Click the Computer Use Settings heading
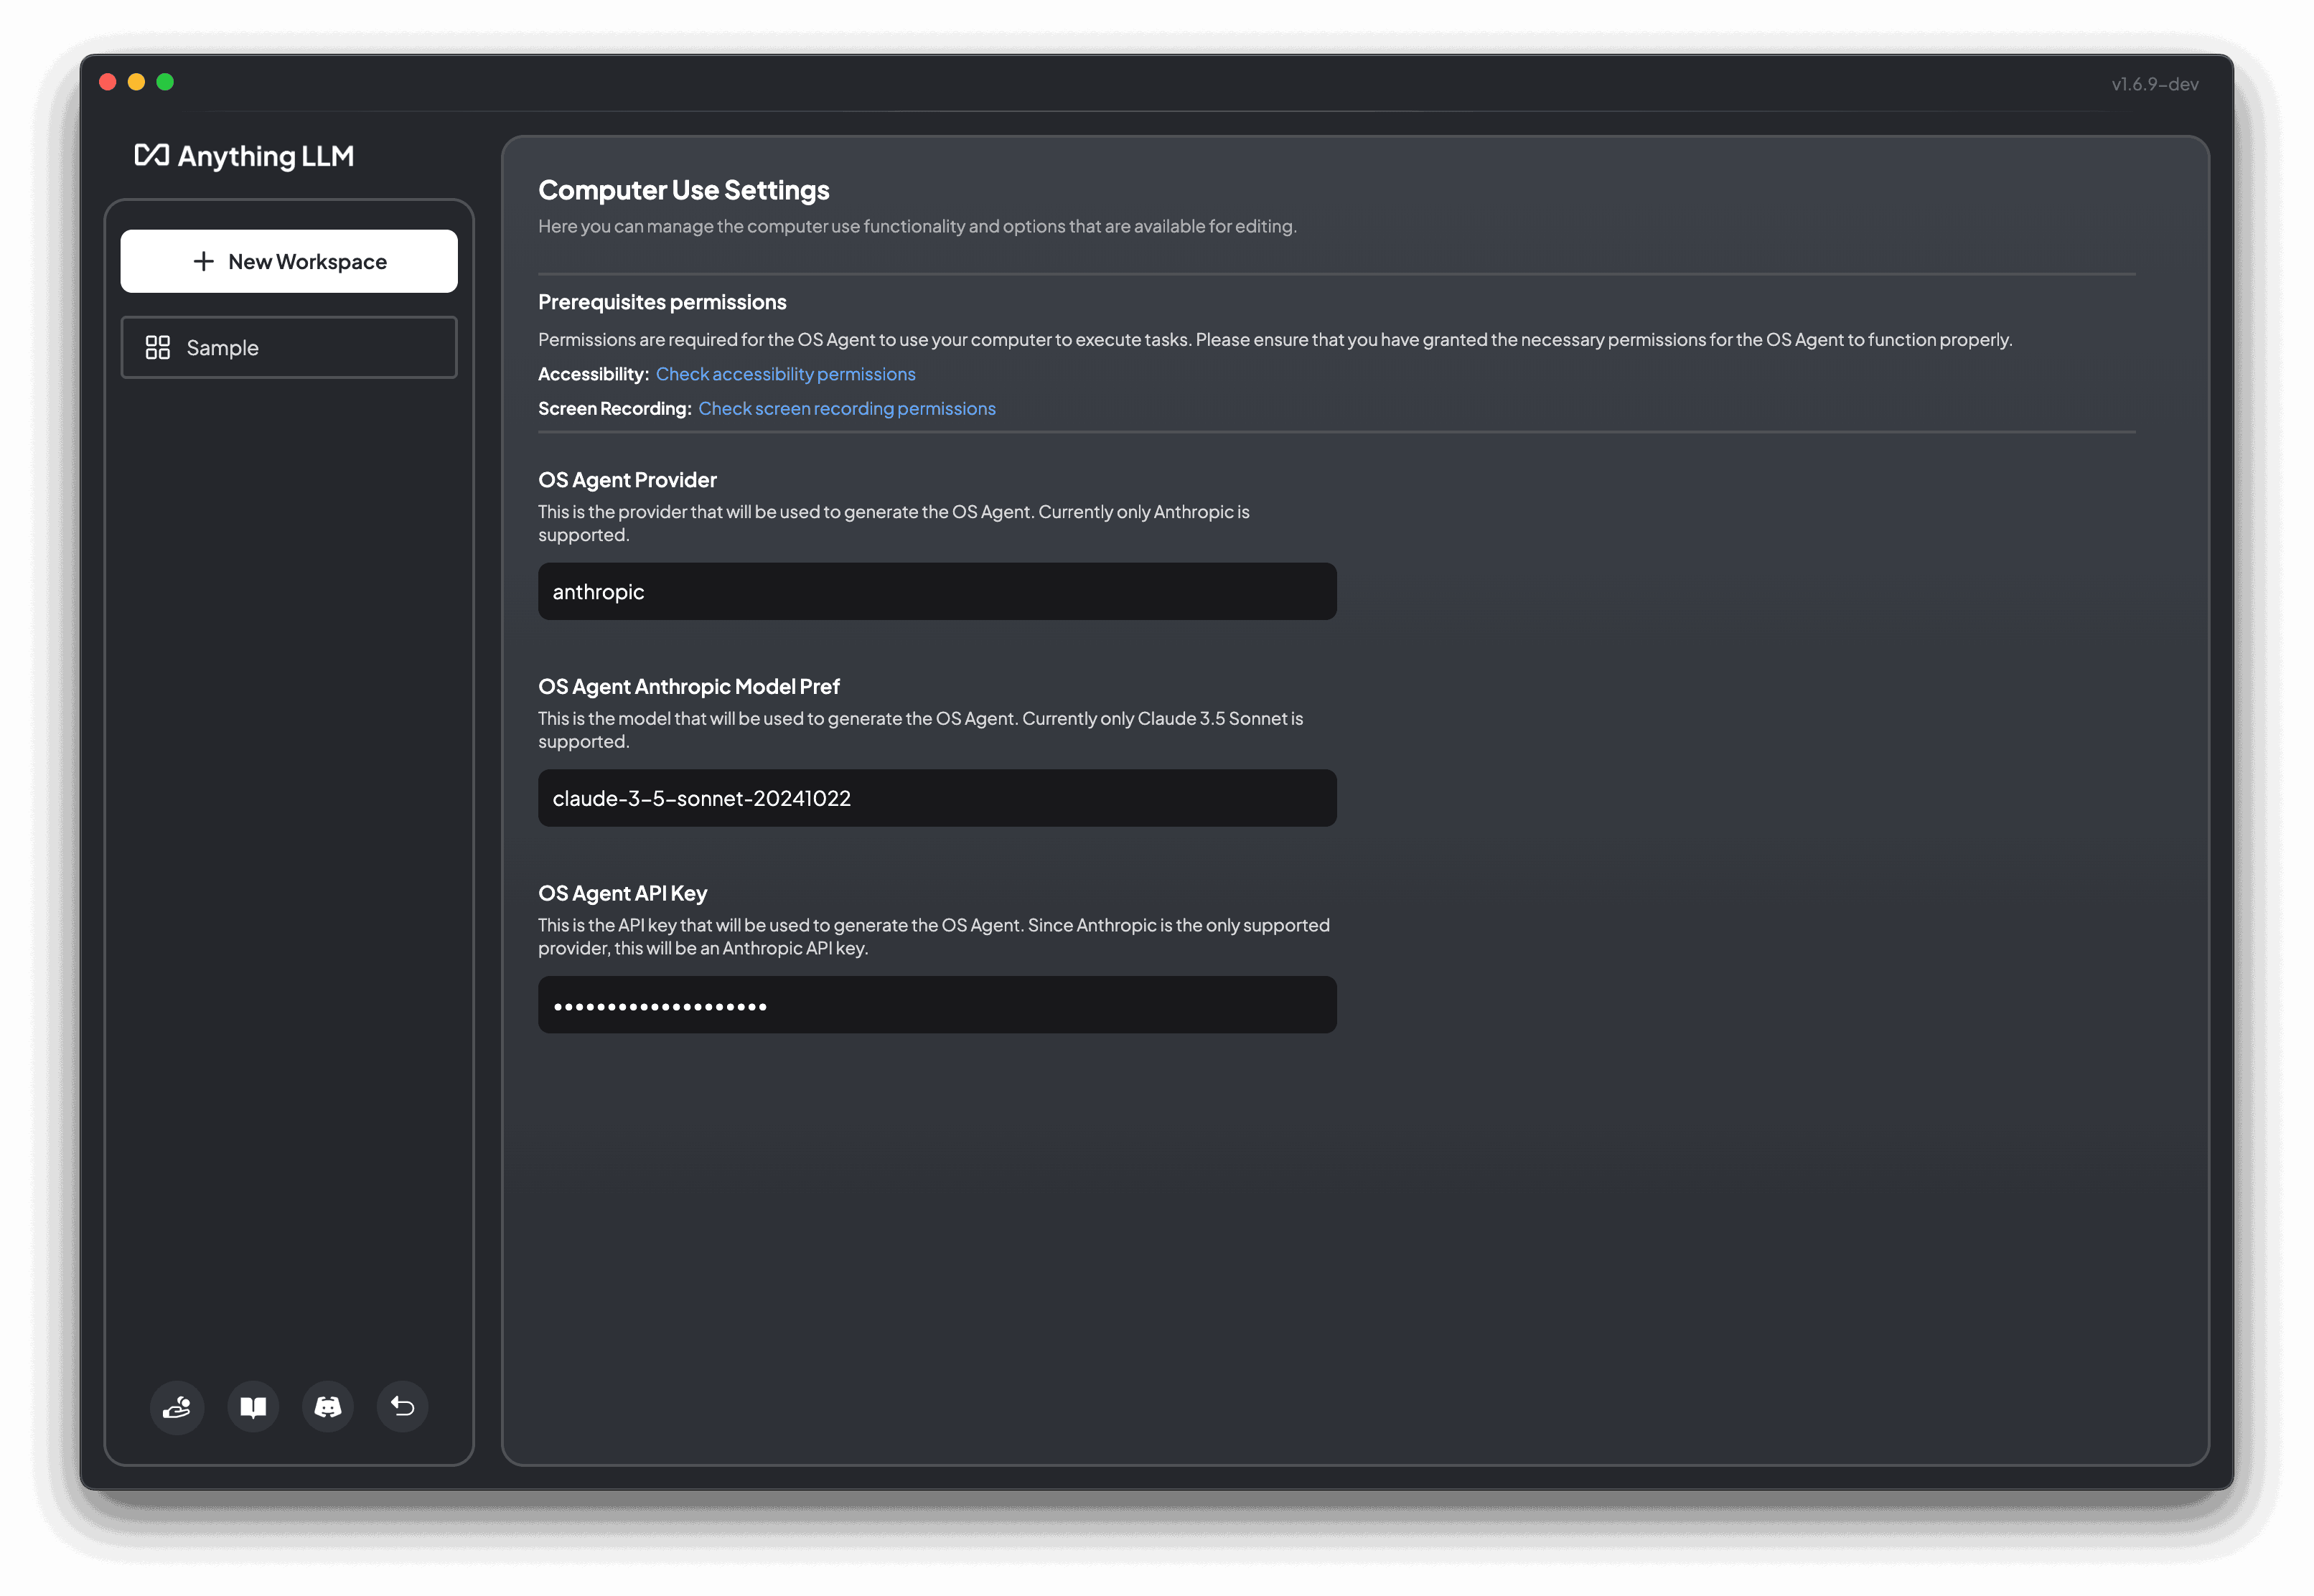2314x1596 pixels. (x=683, y=190)
